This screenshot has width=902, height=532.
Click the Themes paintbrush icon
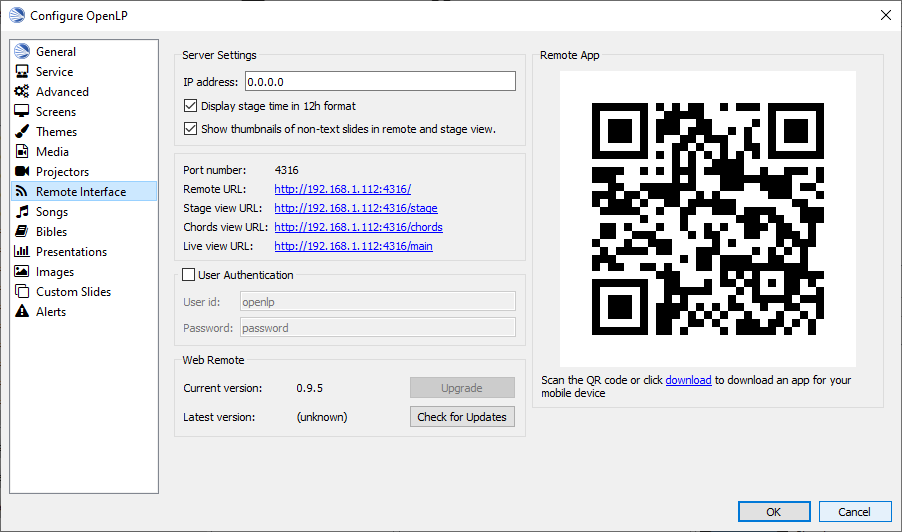pos(22,132)
